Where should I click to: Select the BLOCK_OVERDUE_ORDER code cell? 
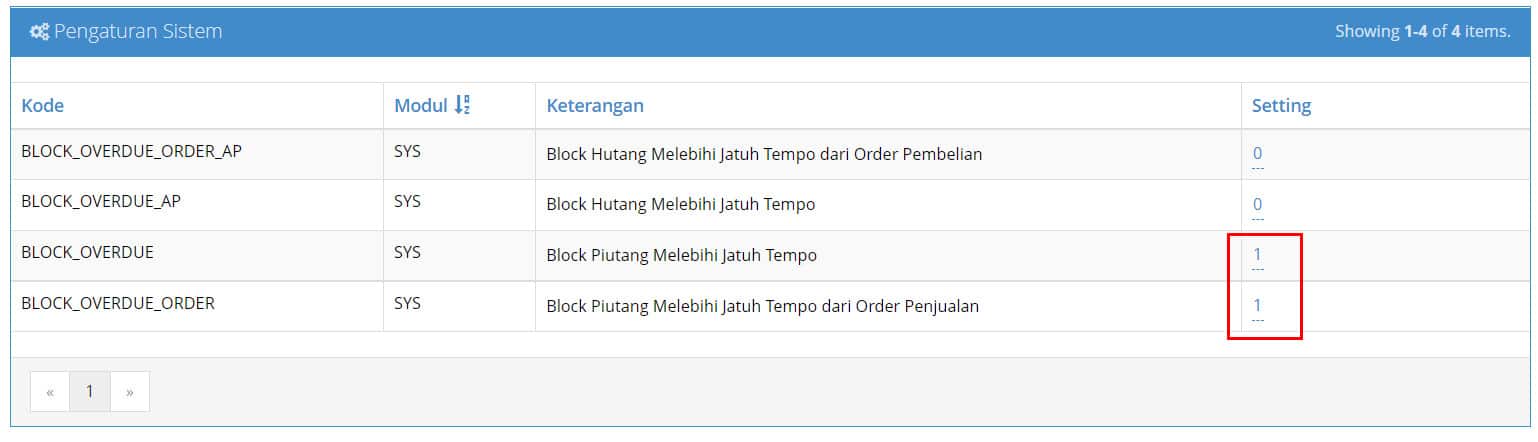pyautogui.click(x=197, y=306)
